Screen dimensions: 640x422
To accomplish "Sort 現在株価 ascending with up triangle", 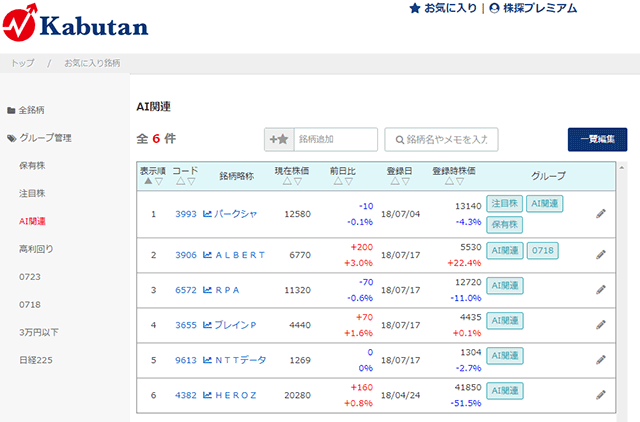I will 287,181.
